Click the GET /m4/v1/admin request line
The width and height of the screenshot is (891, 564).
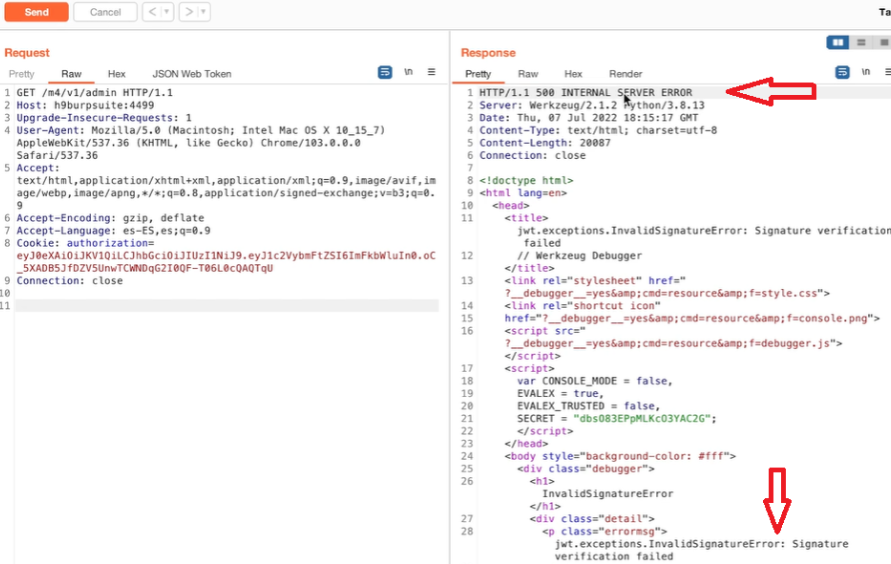(x=94, y=93)
